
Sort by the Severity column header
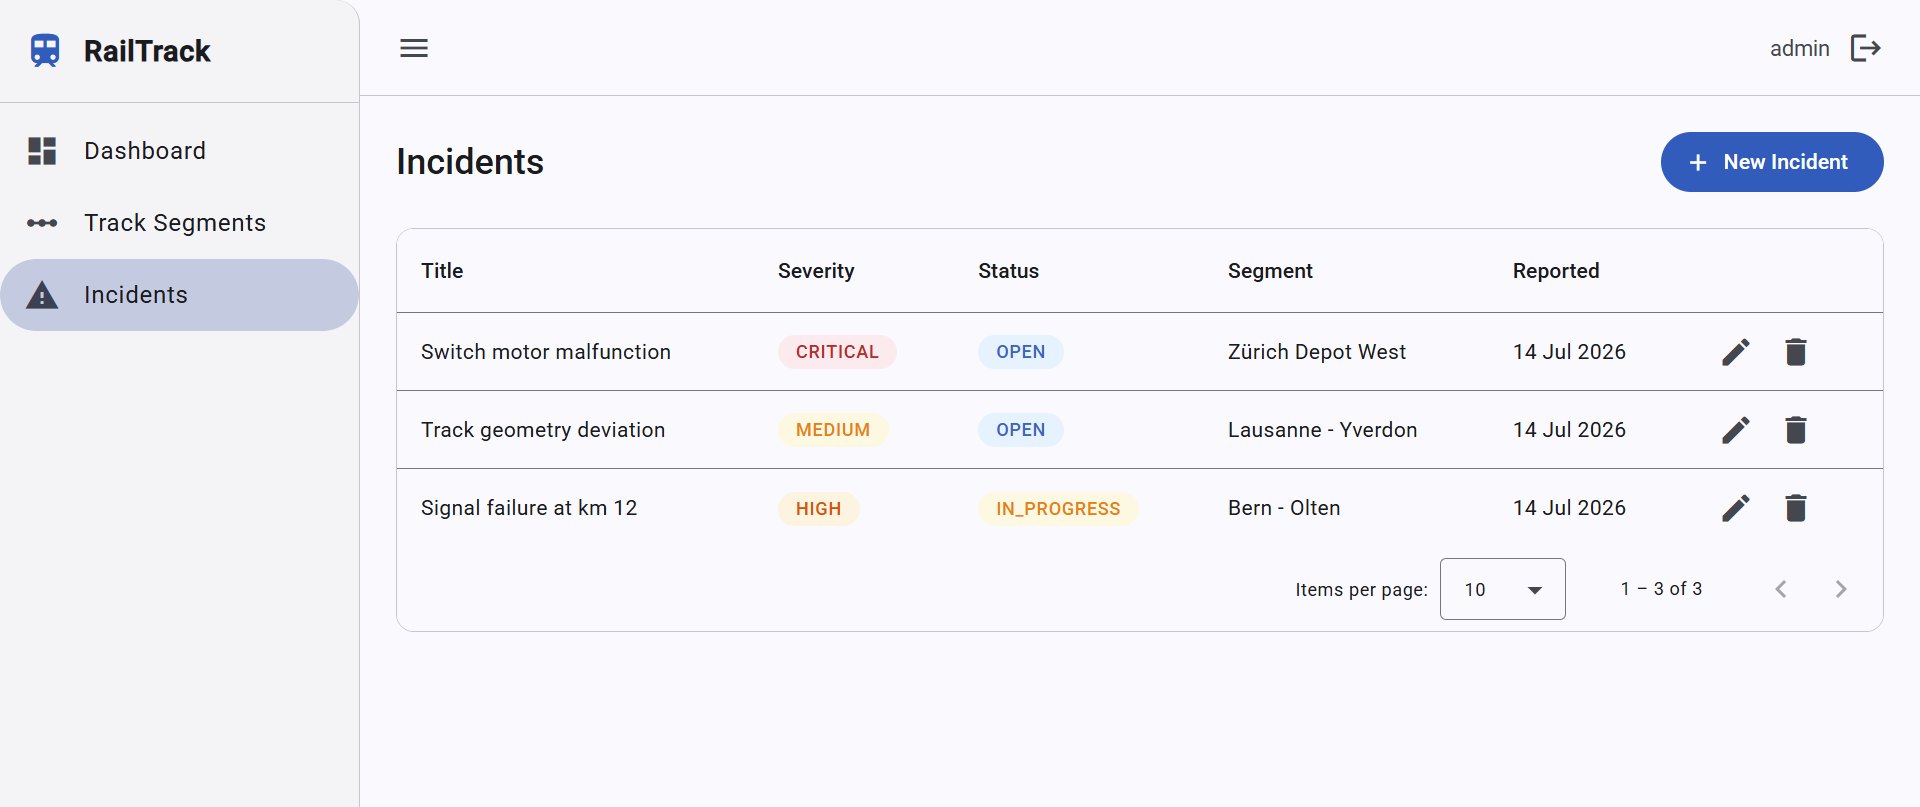tap(816, 271)
